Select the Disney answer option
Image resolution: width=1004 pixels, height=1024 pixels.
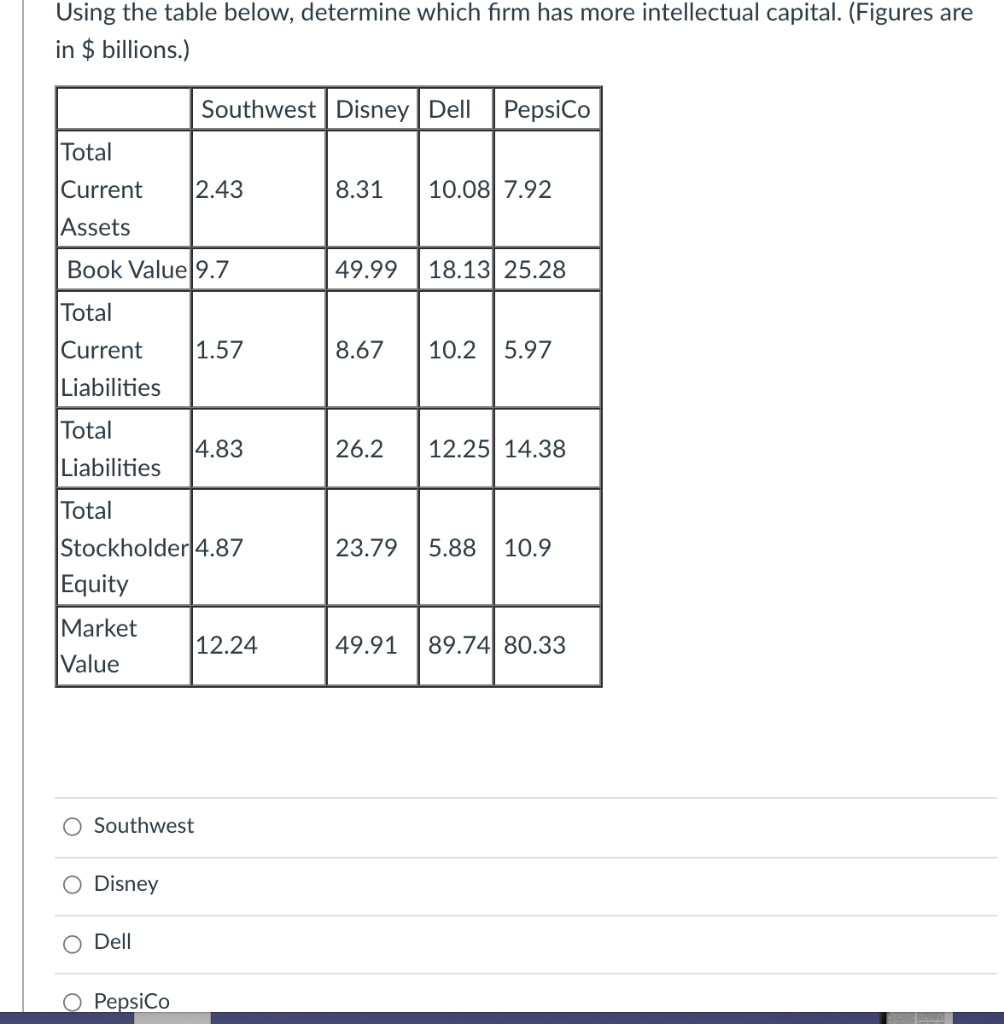tap(71, 884)
